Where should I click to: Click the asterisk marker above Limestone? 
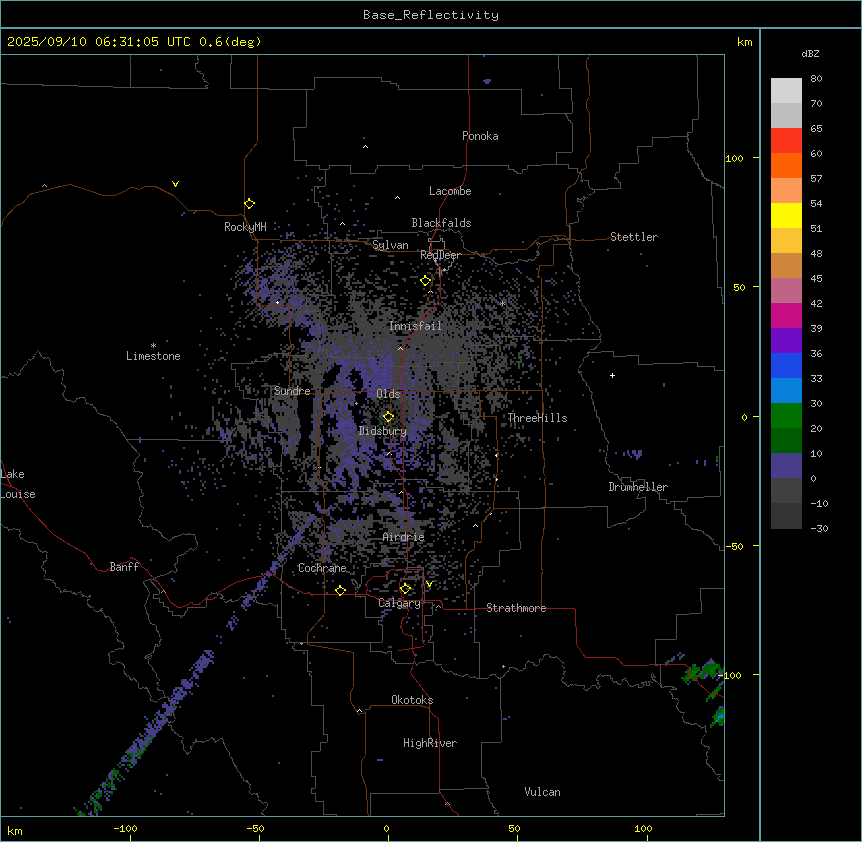click(x=153, y=346)
